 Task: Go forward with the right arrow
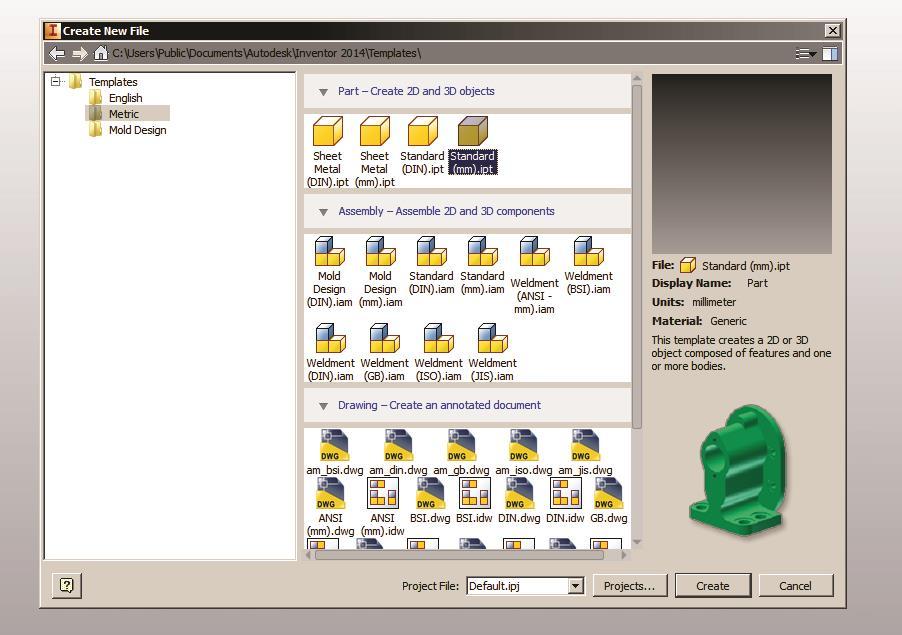[x=79, y=53]
